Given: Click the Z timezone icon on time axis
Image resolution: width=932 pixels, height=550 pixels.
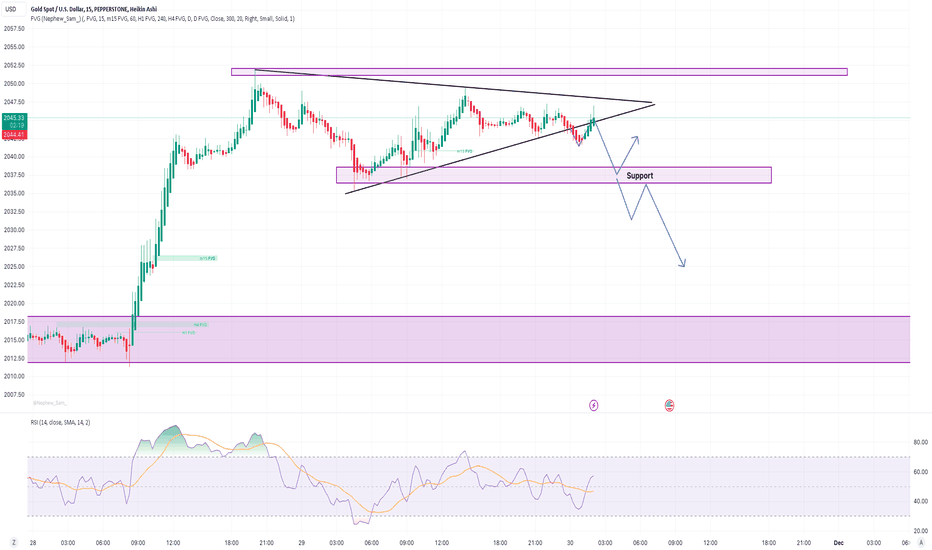Looking at the screenshot, I should 13,542.
